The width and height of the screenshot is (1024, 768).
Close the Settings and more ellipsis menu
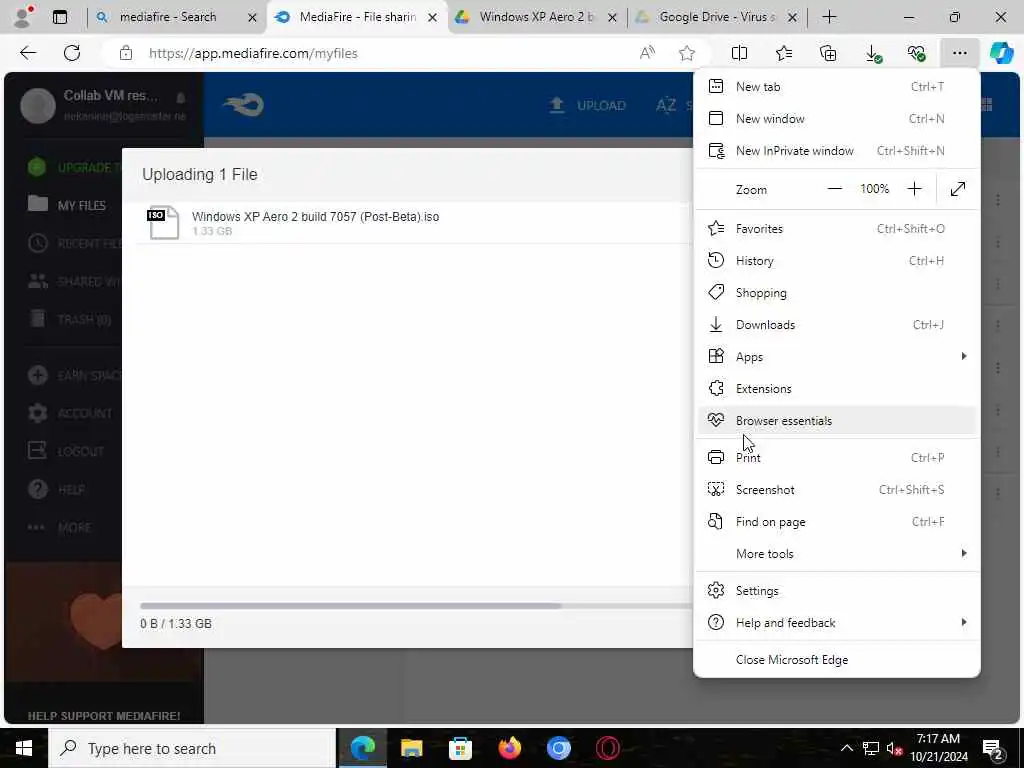click(959, 54)
